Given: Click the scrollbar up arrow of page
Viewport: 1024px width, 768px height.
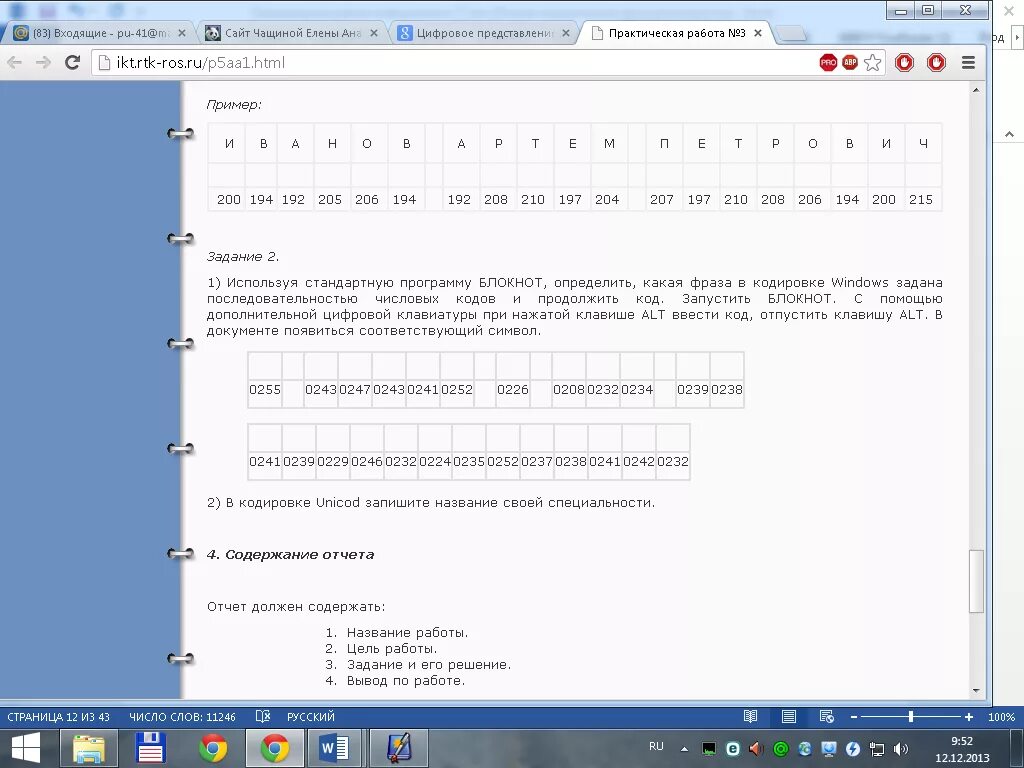Looking at the screenshot, I should (976, 90).
